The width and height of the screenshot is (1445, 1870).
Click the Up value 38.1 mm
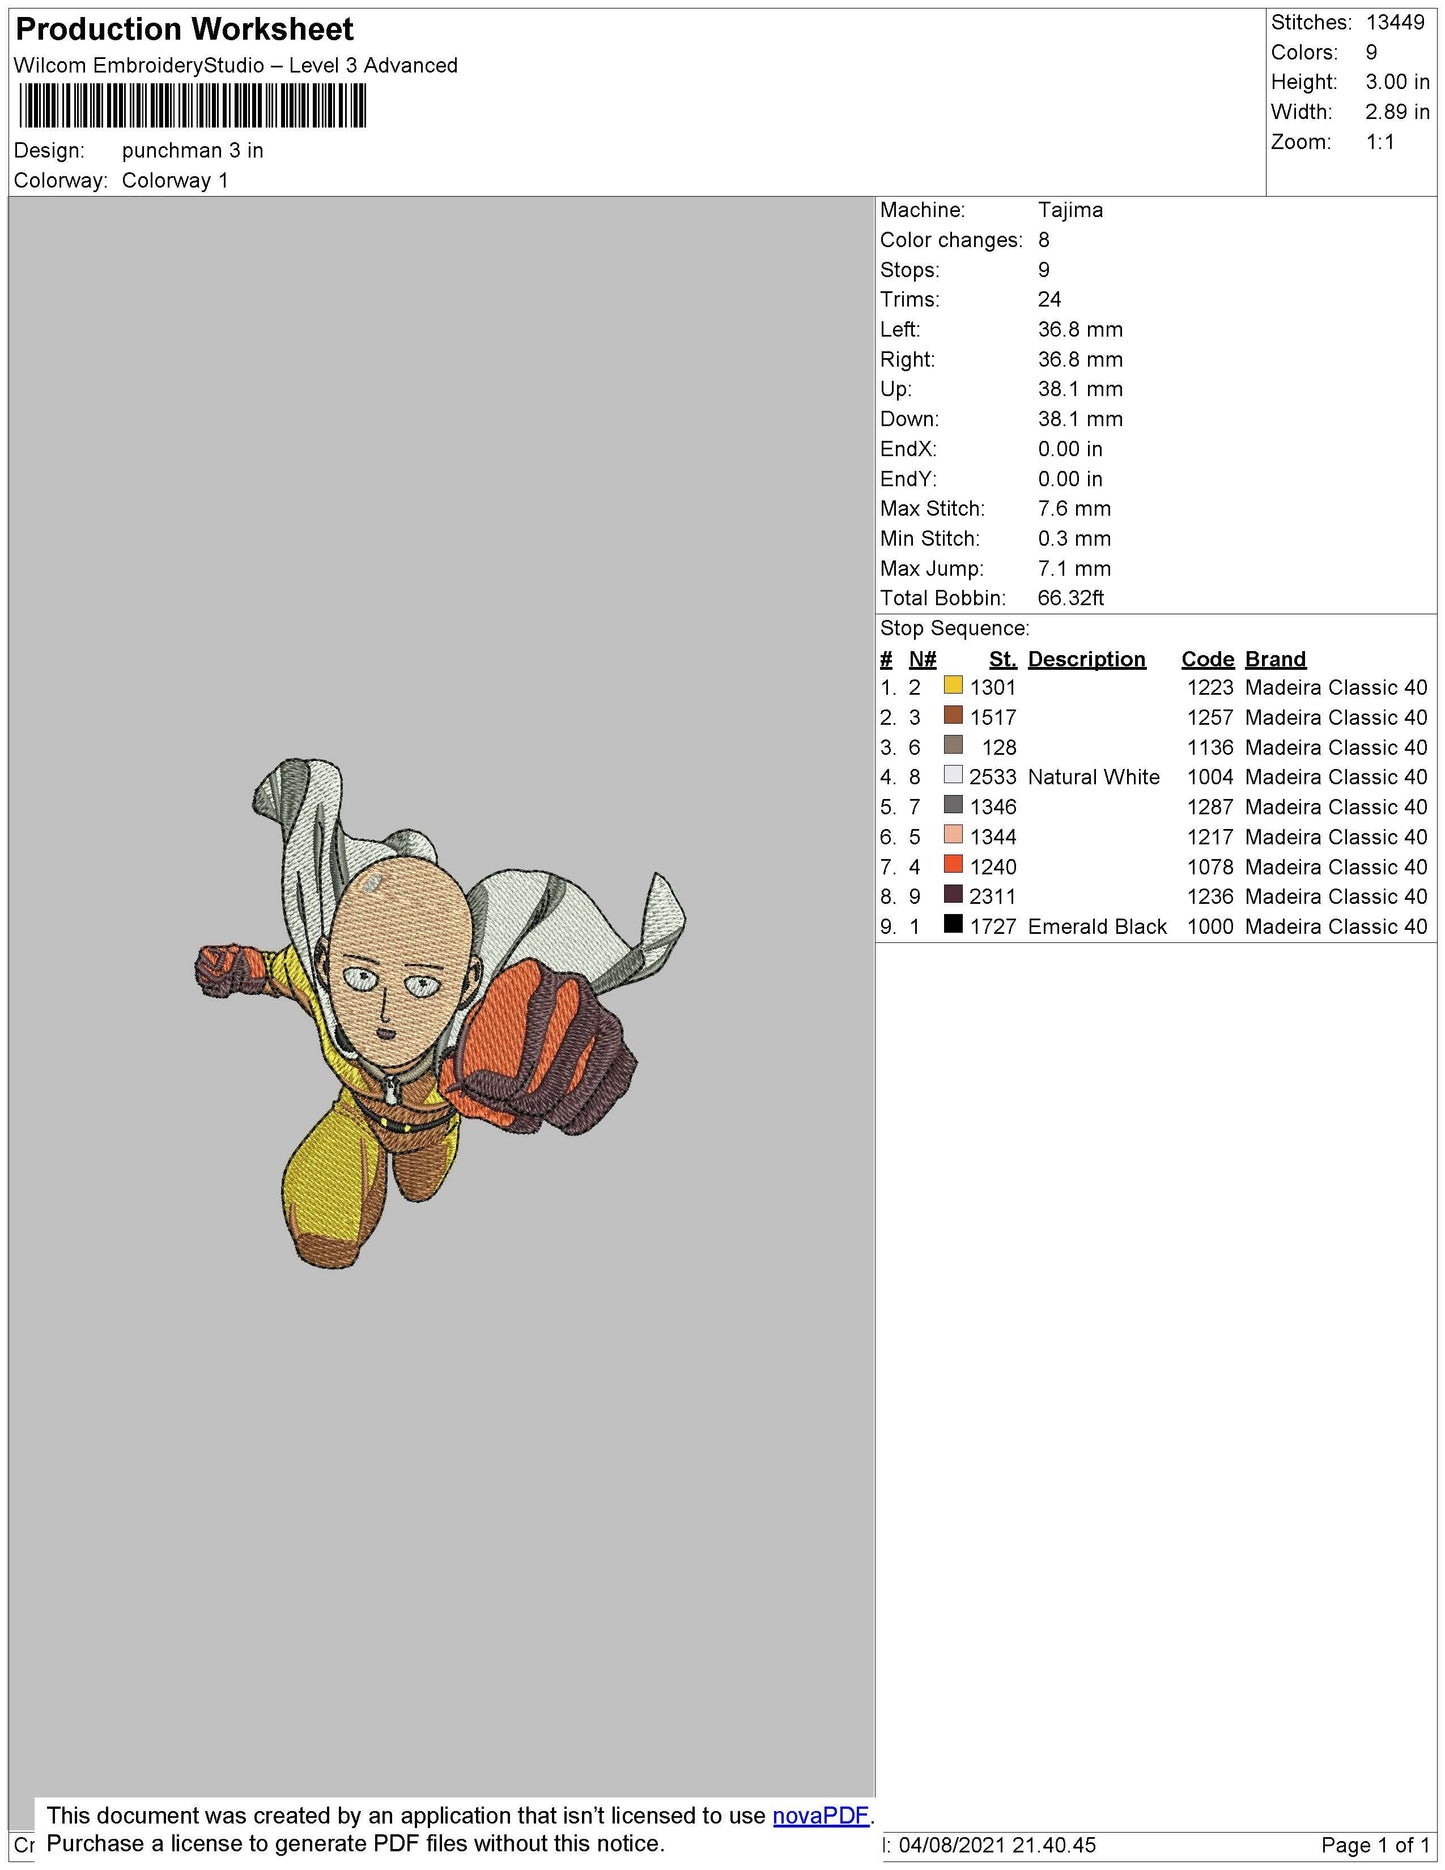point(1080,390)
